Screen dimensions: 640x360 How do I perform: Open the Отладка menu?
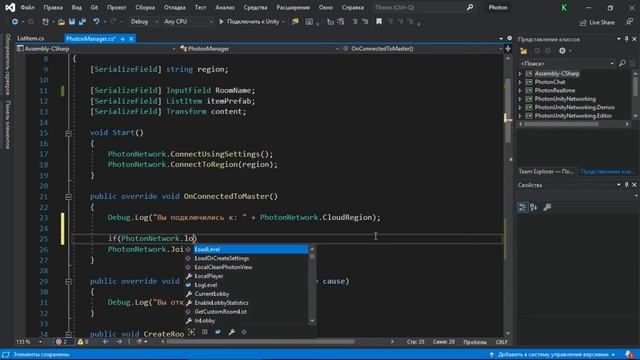[x=174, y=7]
